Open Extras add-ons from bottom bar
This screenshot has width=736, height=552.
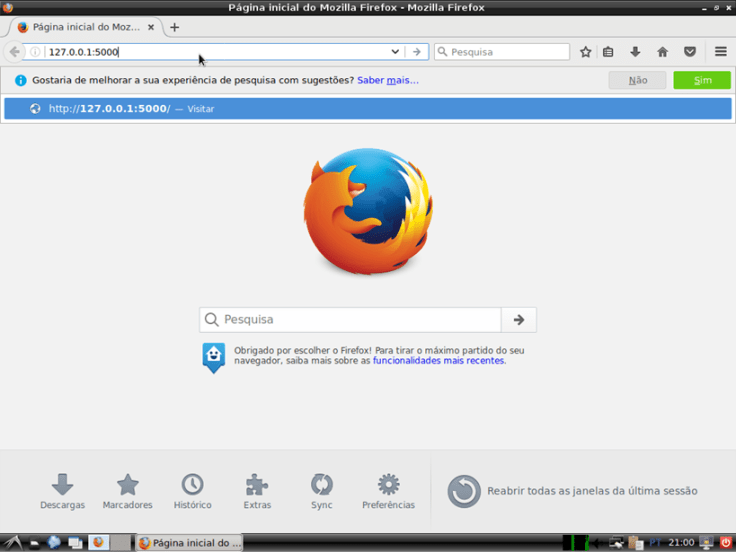point(257,491)
